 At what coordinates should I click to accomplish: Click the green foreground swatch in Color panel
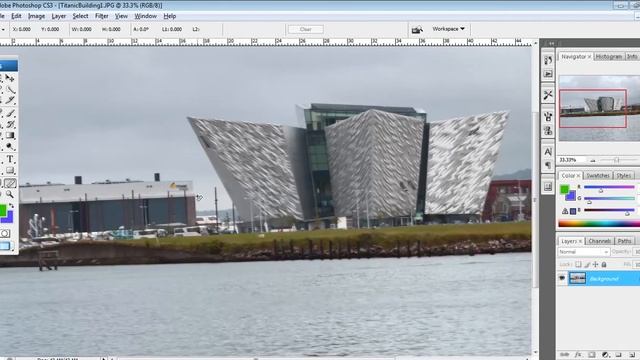click(564, 189)
